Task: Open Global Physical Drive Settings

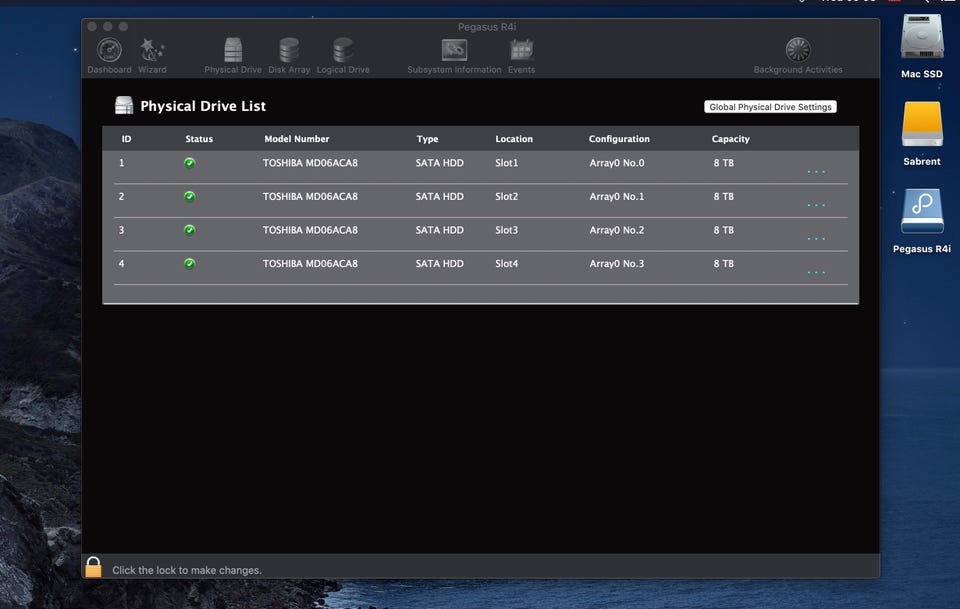Action: (x=770, y=107)
